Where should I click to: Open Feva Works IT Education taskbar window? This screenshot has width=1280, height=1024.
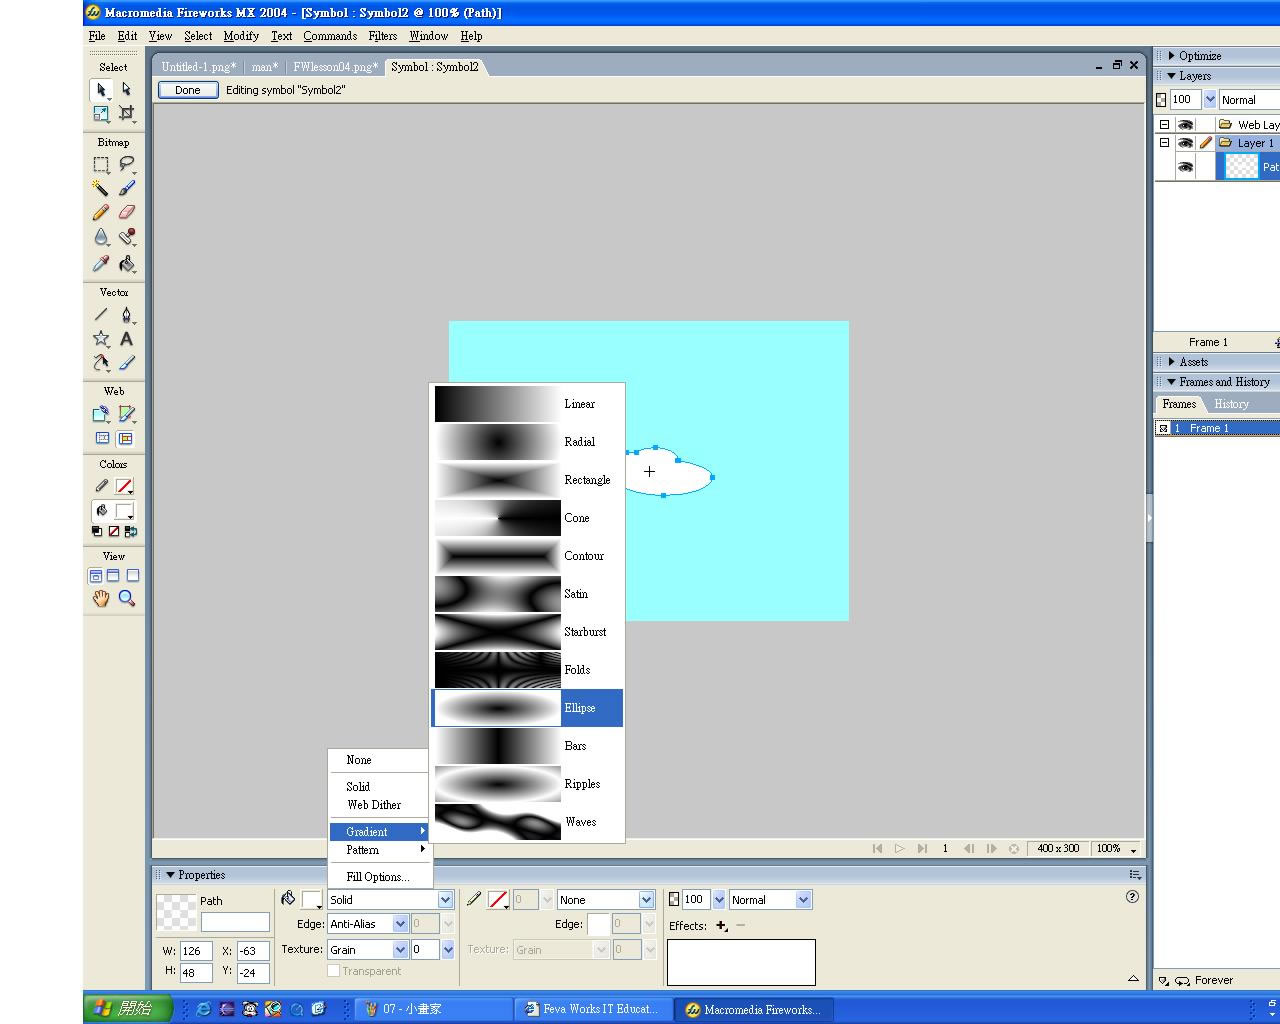coord(593,1010)
